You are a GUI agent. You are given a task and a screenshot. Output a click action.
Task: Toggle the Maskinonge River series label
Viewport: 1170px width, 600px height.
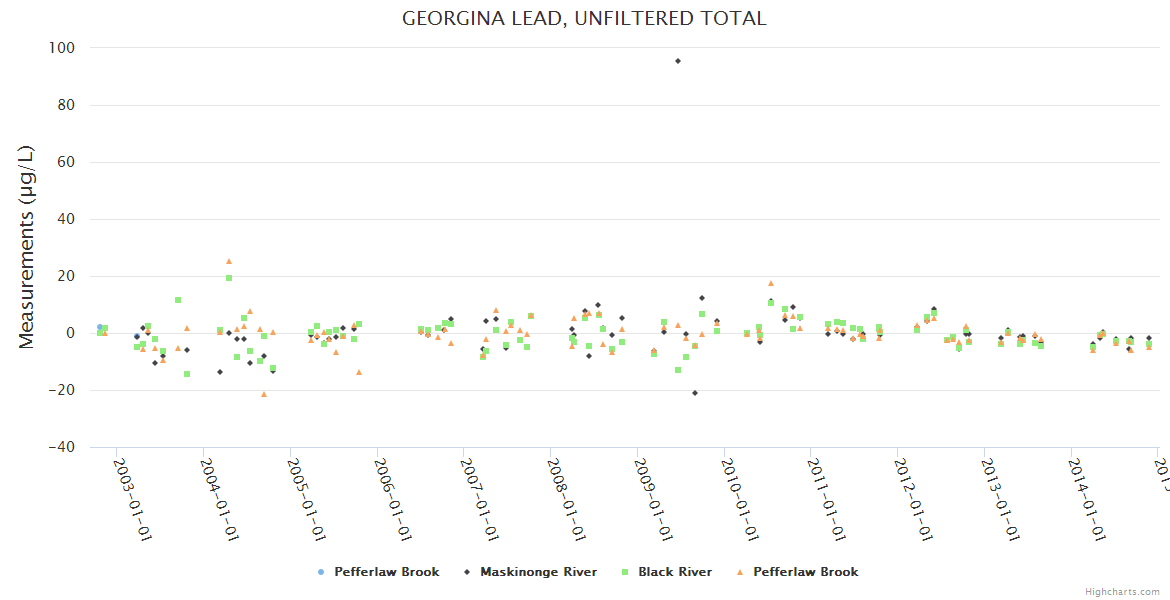point(538,572)
